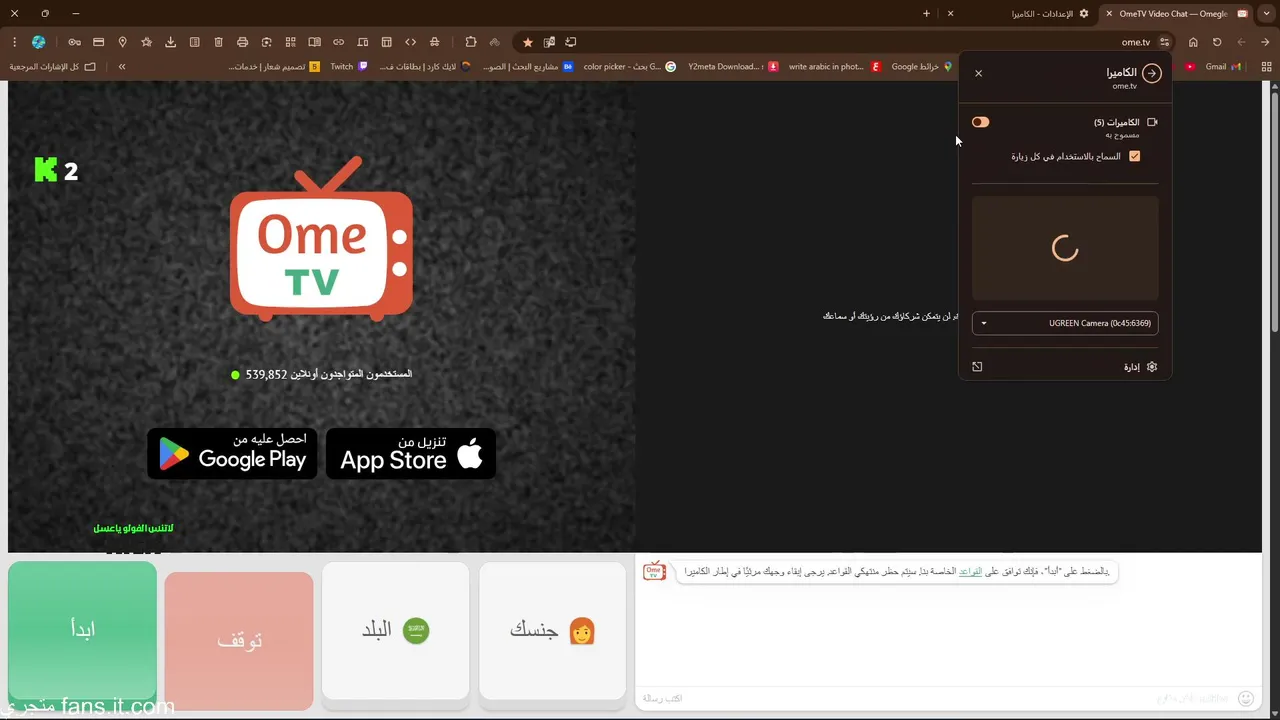Open the country (البلد) selector
The height and width of the screenshot is (720, 1280).
395,631
